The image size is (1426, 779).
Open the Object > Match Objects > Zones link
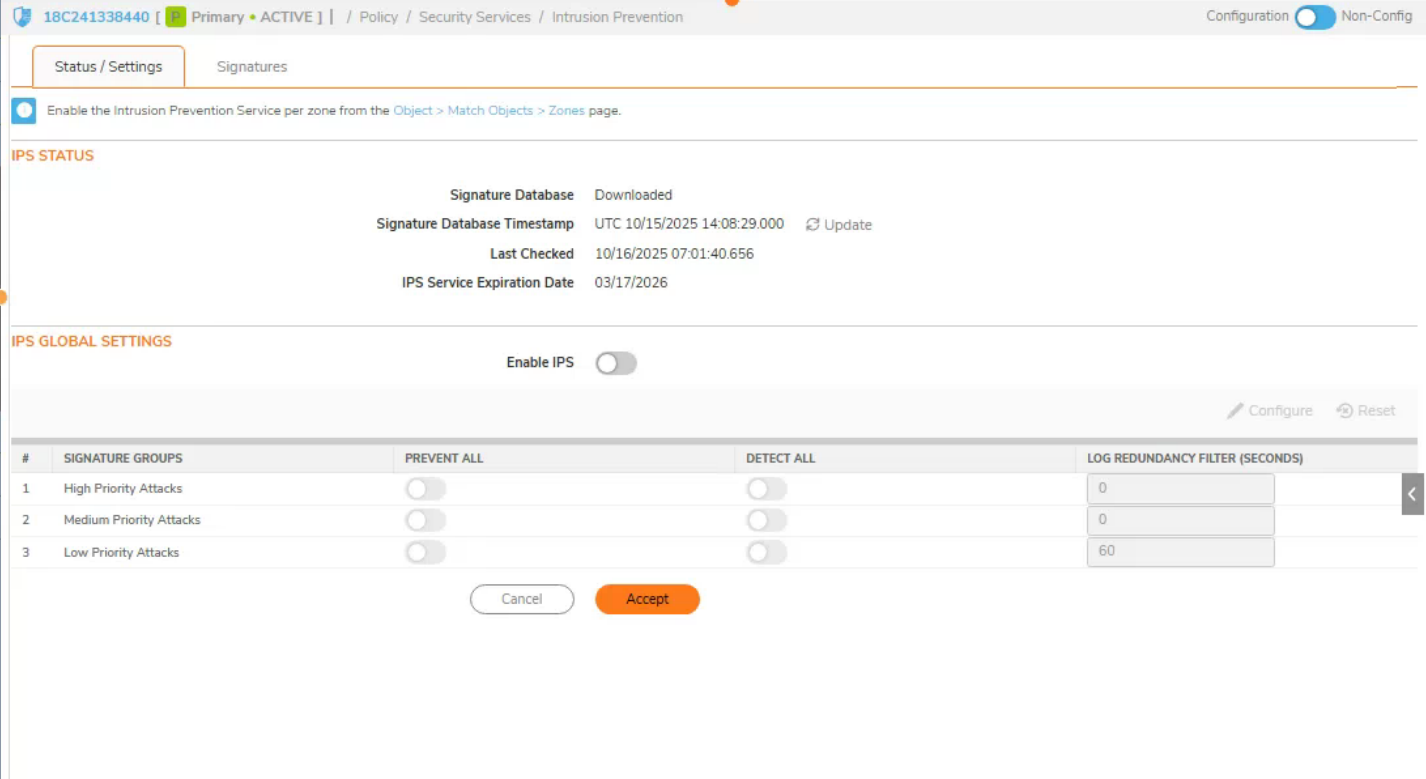[x=488, y=111]
